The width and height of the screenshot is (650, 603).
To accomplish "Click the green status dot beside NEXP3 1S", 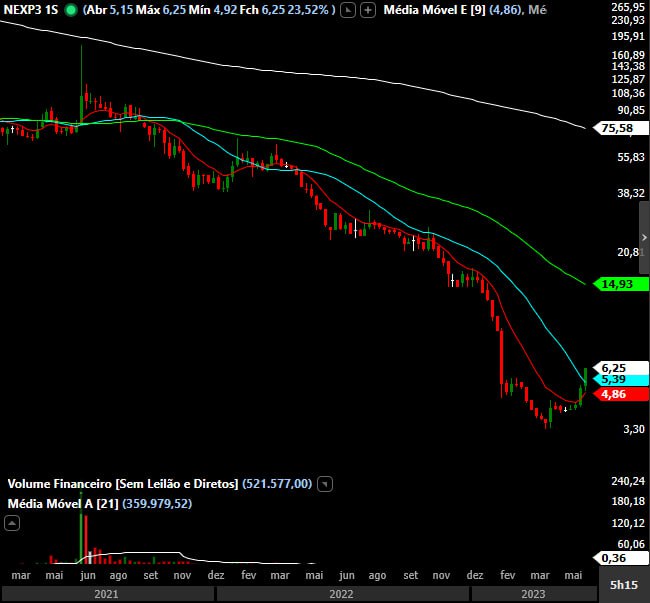I will click(71, 10).
